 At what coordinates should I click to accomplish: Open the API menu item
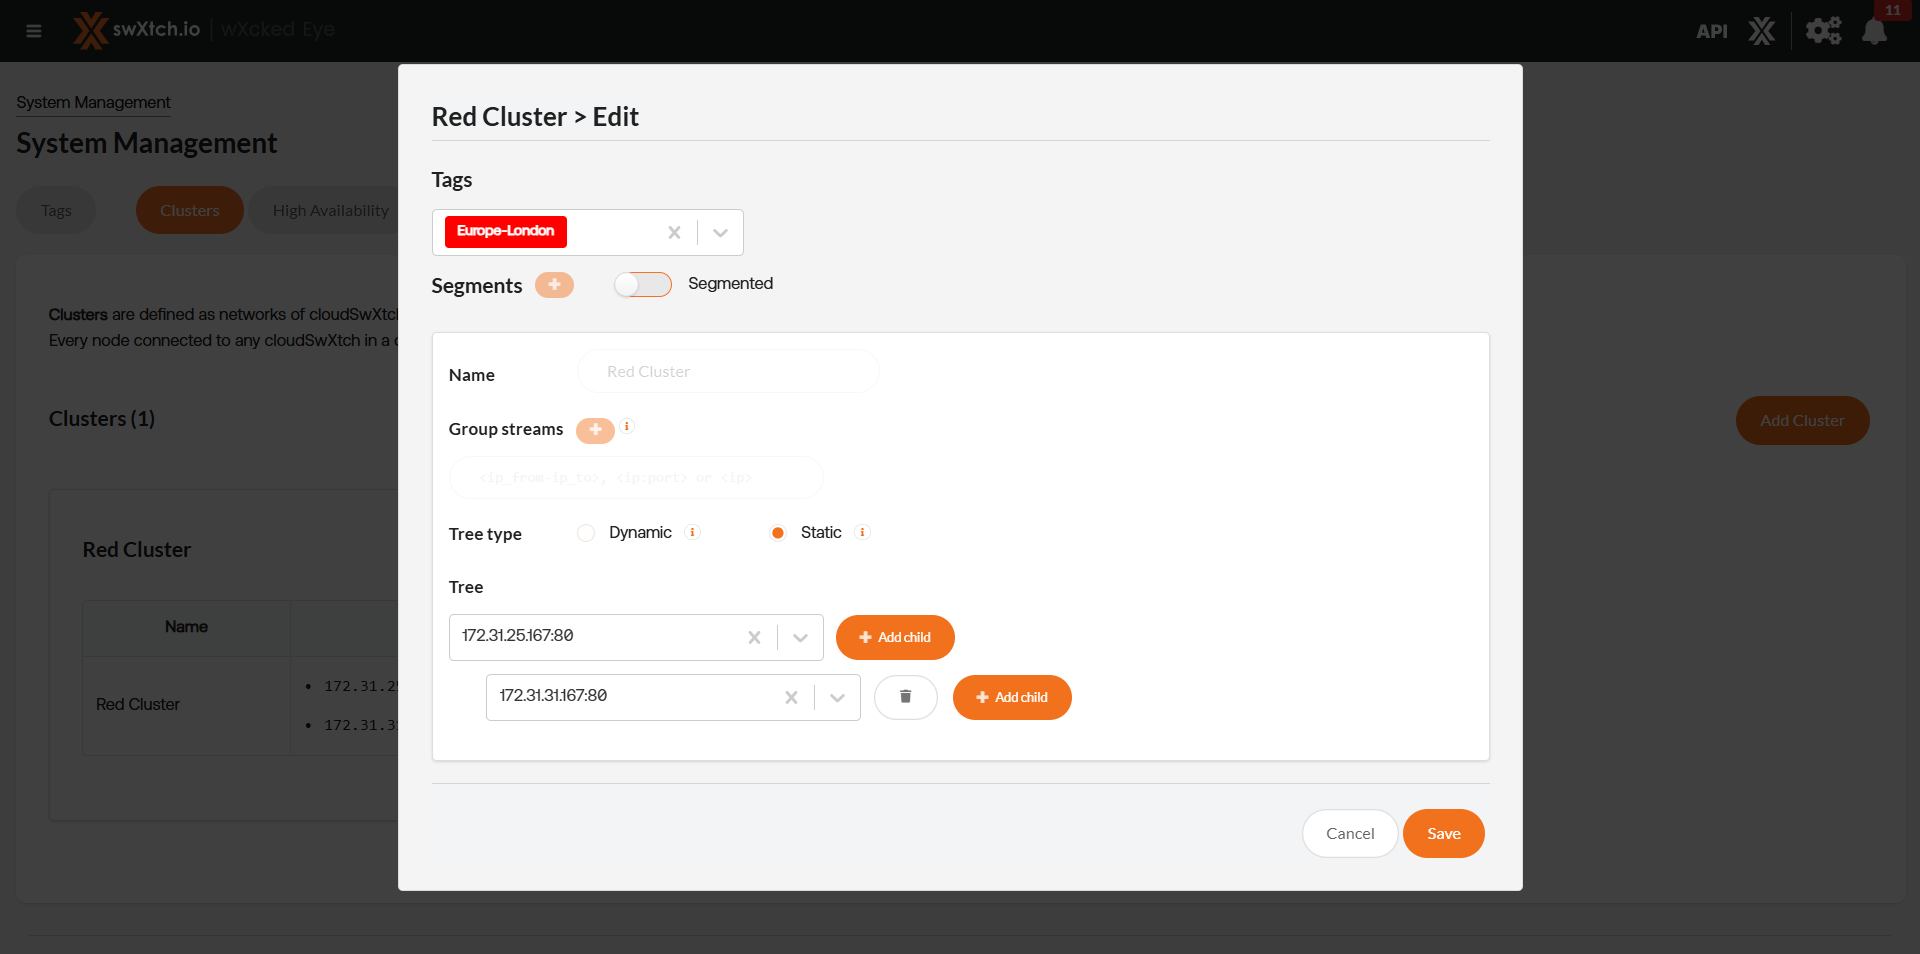click(x=1711, y=31)
